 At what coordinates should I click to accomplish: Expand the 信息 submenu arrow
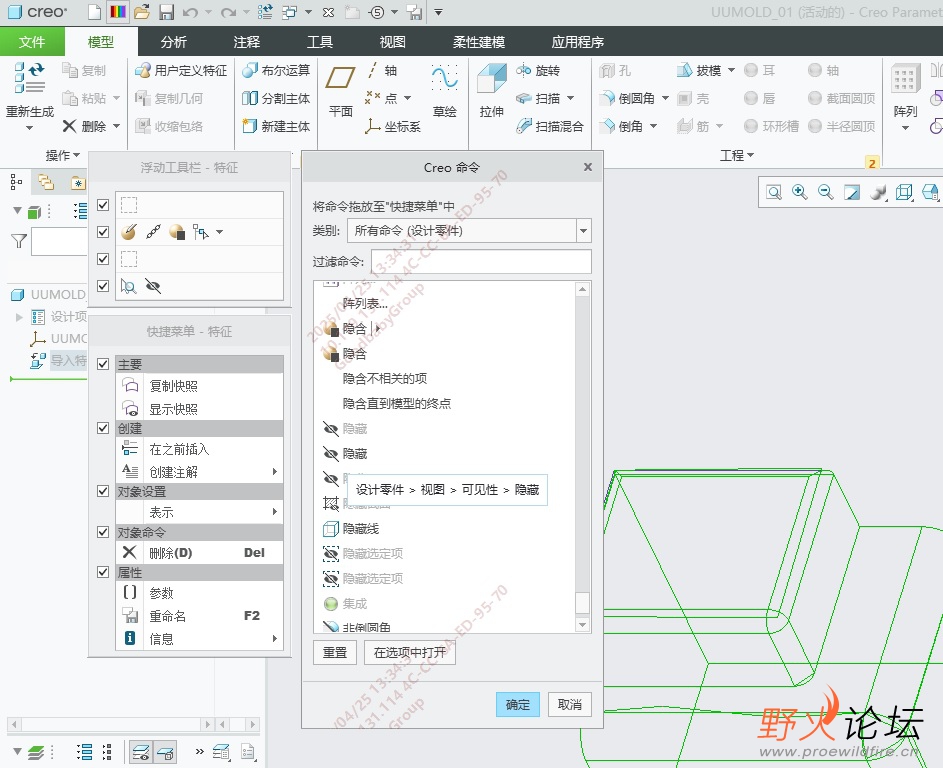274,638
